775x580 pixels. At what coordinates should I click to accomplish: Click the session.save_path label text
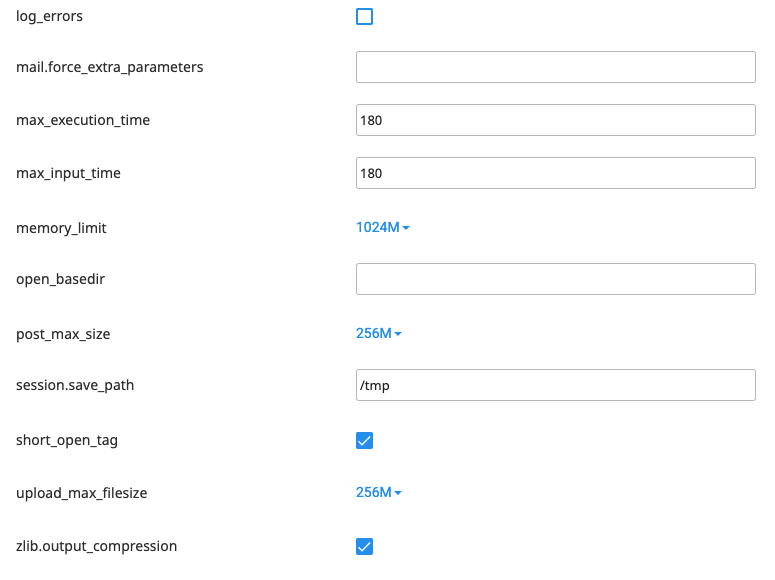point(75,385)
